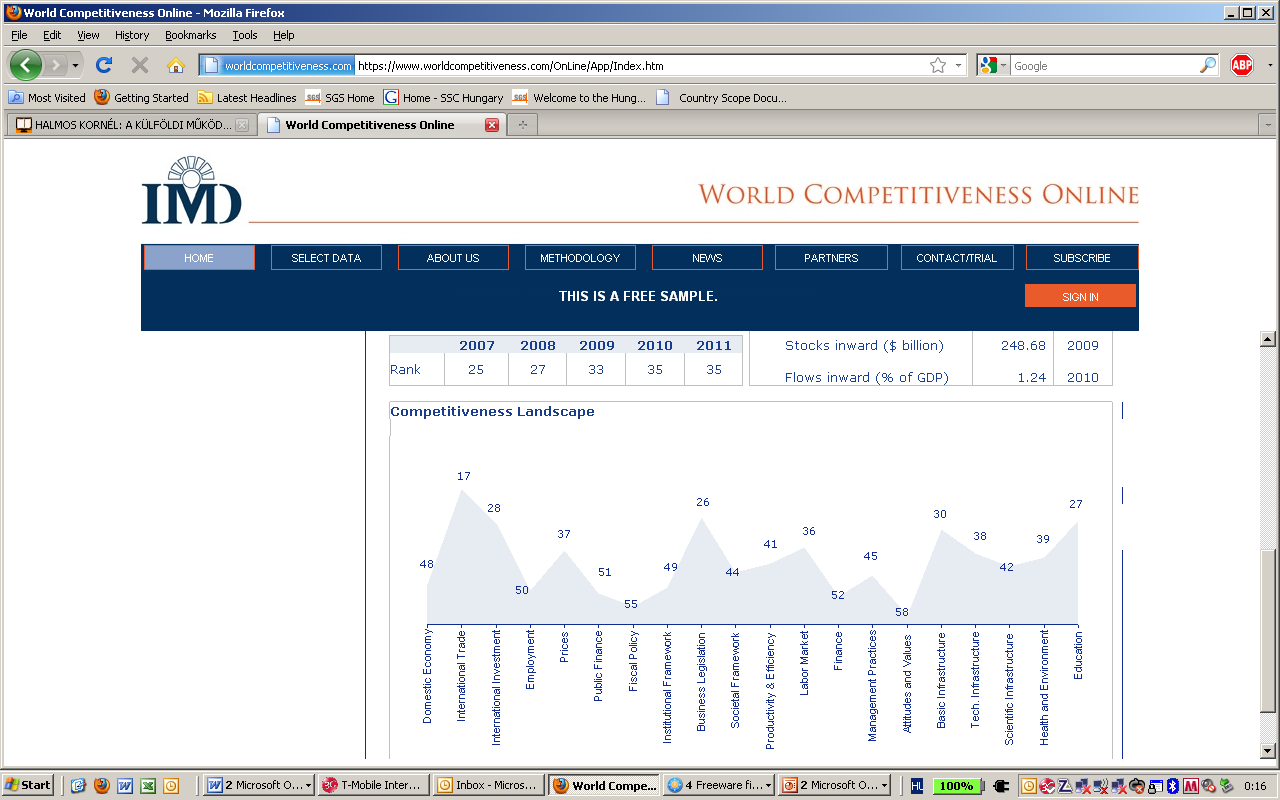Open the NEWS nav button
The width and height of the screenshot is (1280, 800).
click(707, 258)
